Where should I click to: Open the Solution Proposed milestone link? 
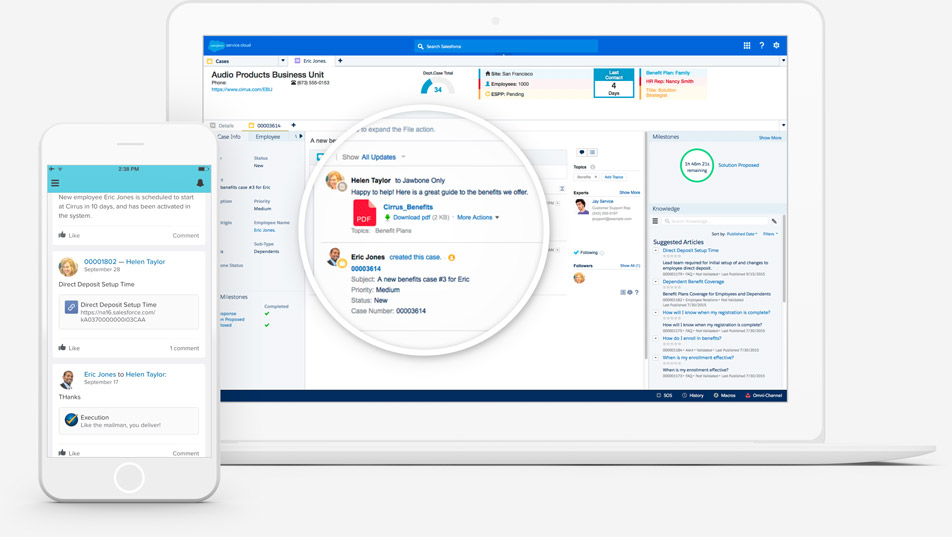coord(738,165)
